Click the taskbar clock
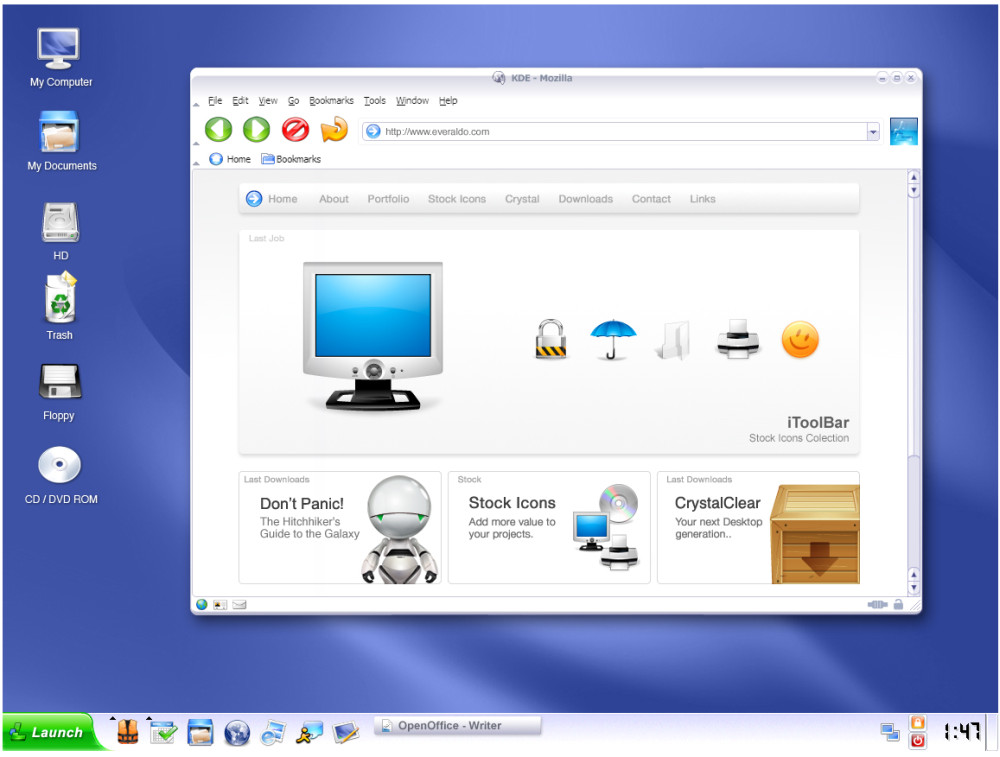This screenshot has height=757, width=1000. [961, 732]
